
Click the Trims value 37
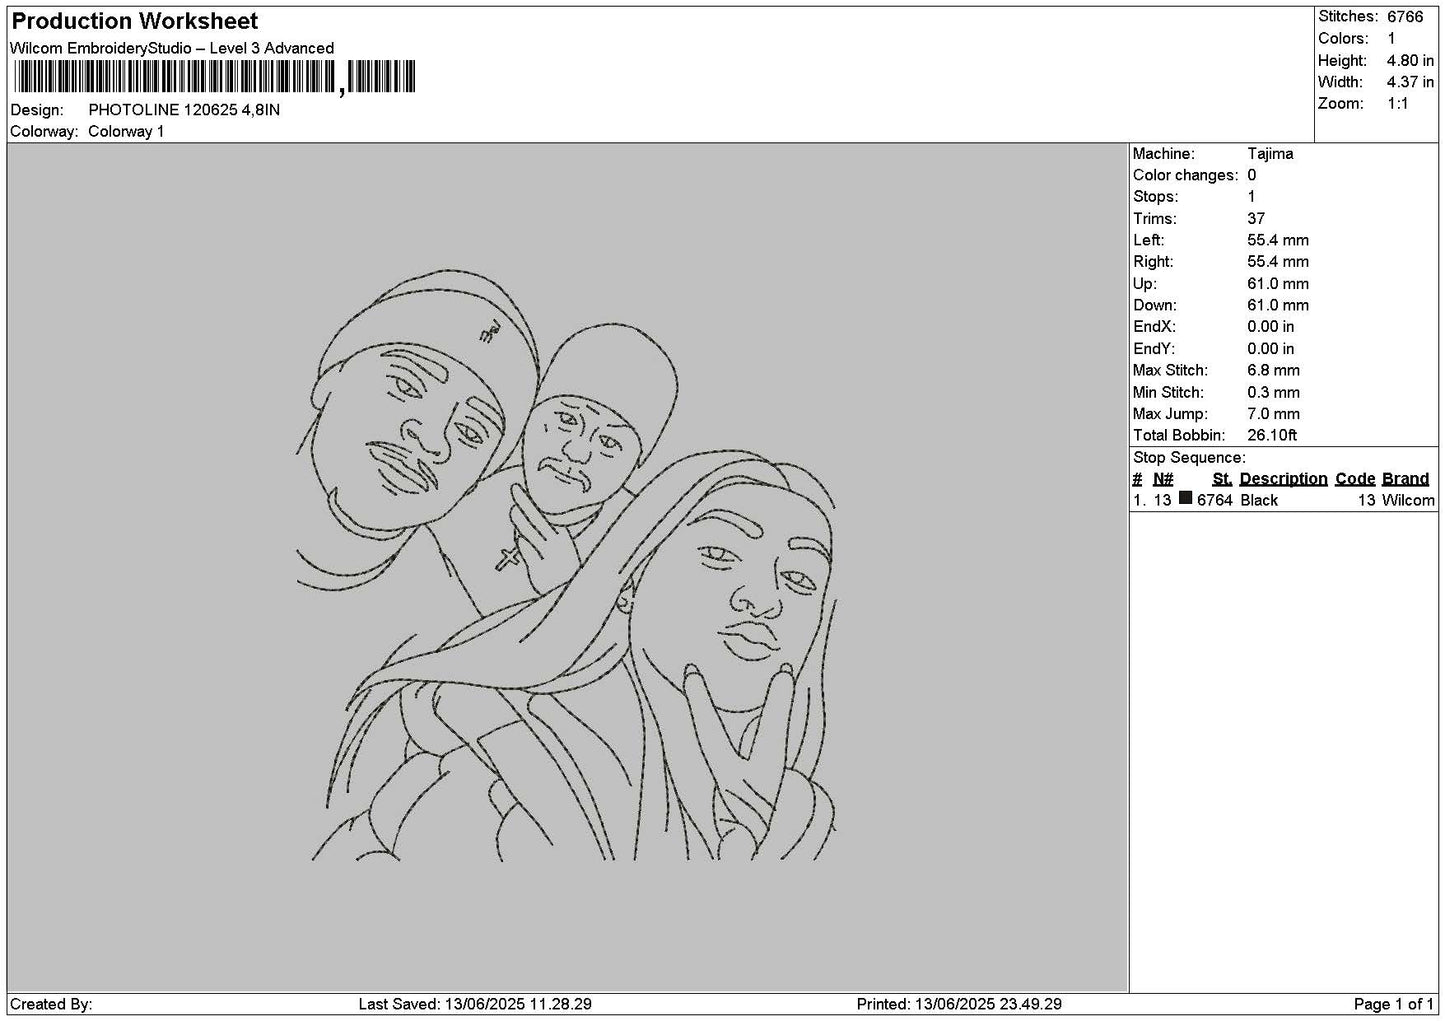pos(1256,219)
